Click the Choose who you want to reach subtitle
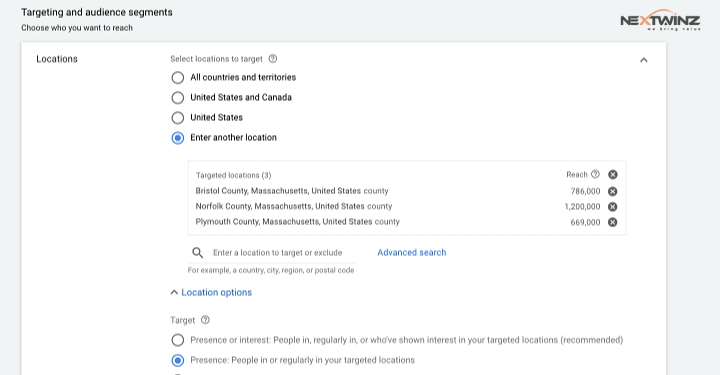This screenshot has height=375, width=720. [77, 28]
